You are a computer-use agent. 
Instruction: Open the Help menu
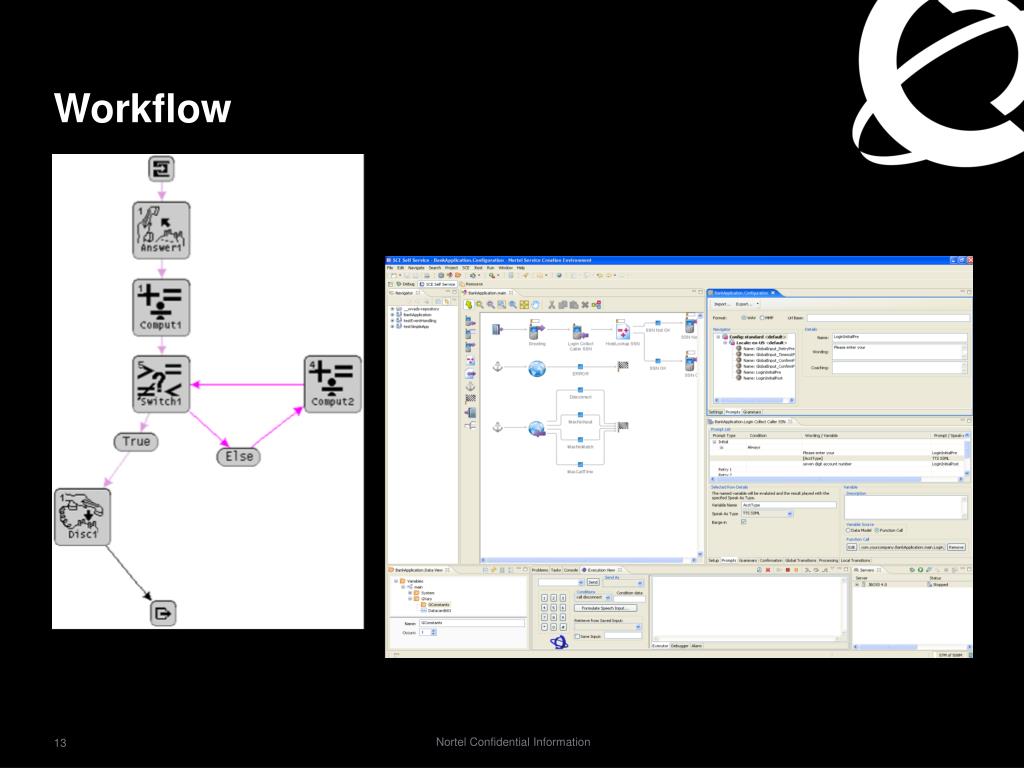point(520,268)
